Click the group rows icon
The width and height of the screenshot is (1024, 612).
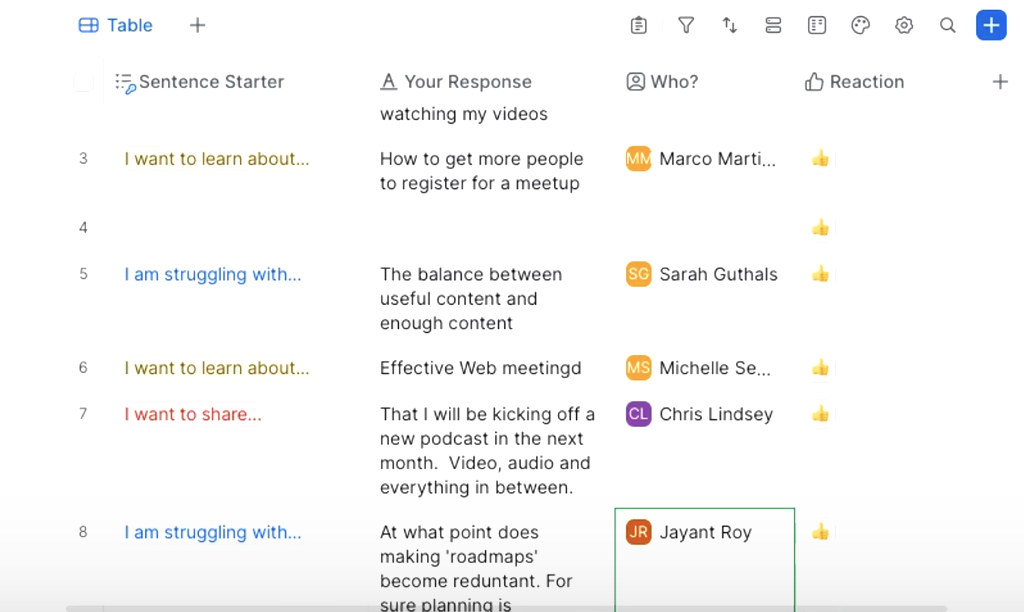[773, 26]
